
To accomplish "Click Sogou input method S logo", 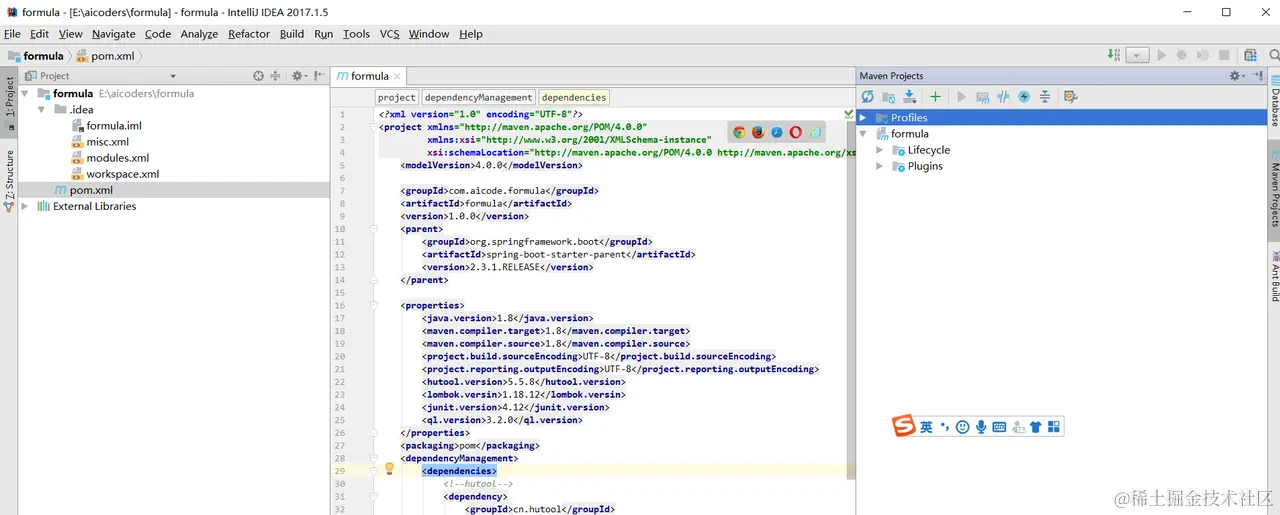I will coord(904,426).
